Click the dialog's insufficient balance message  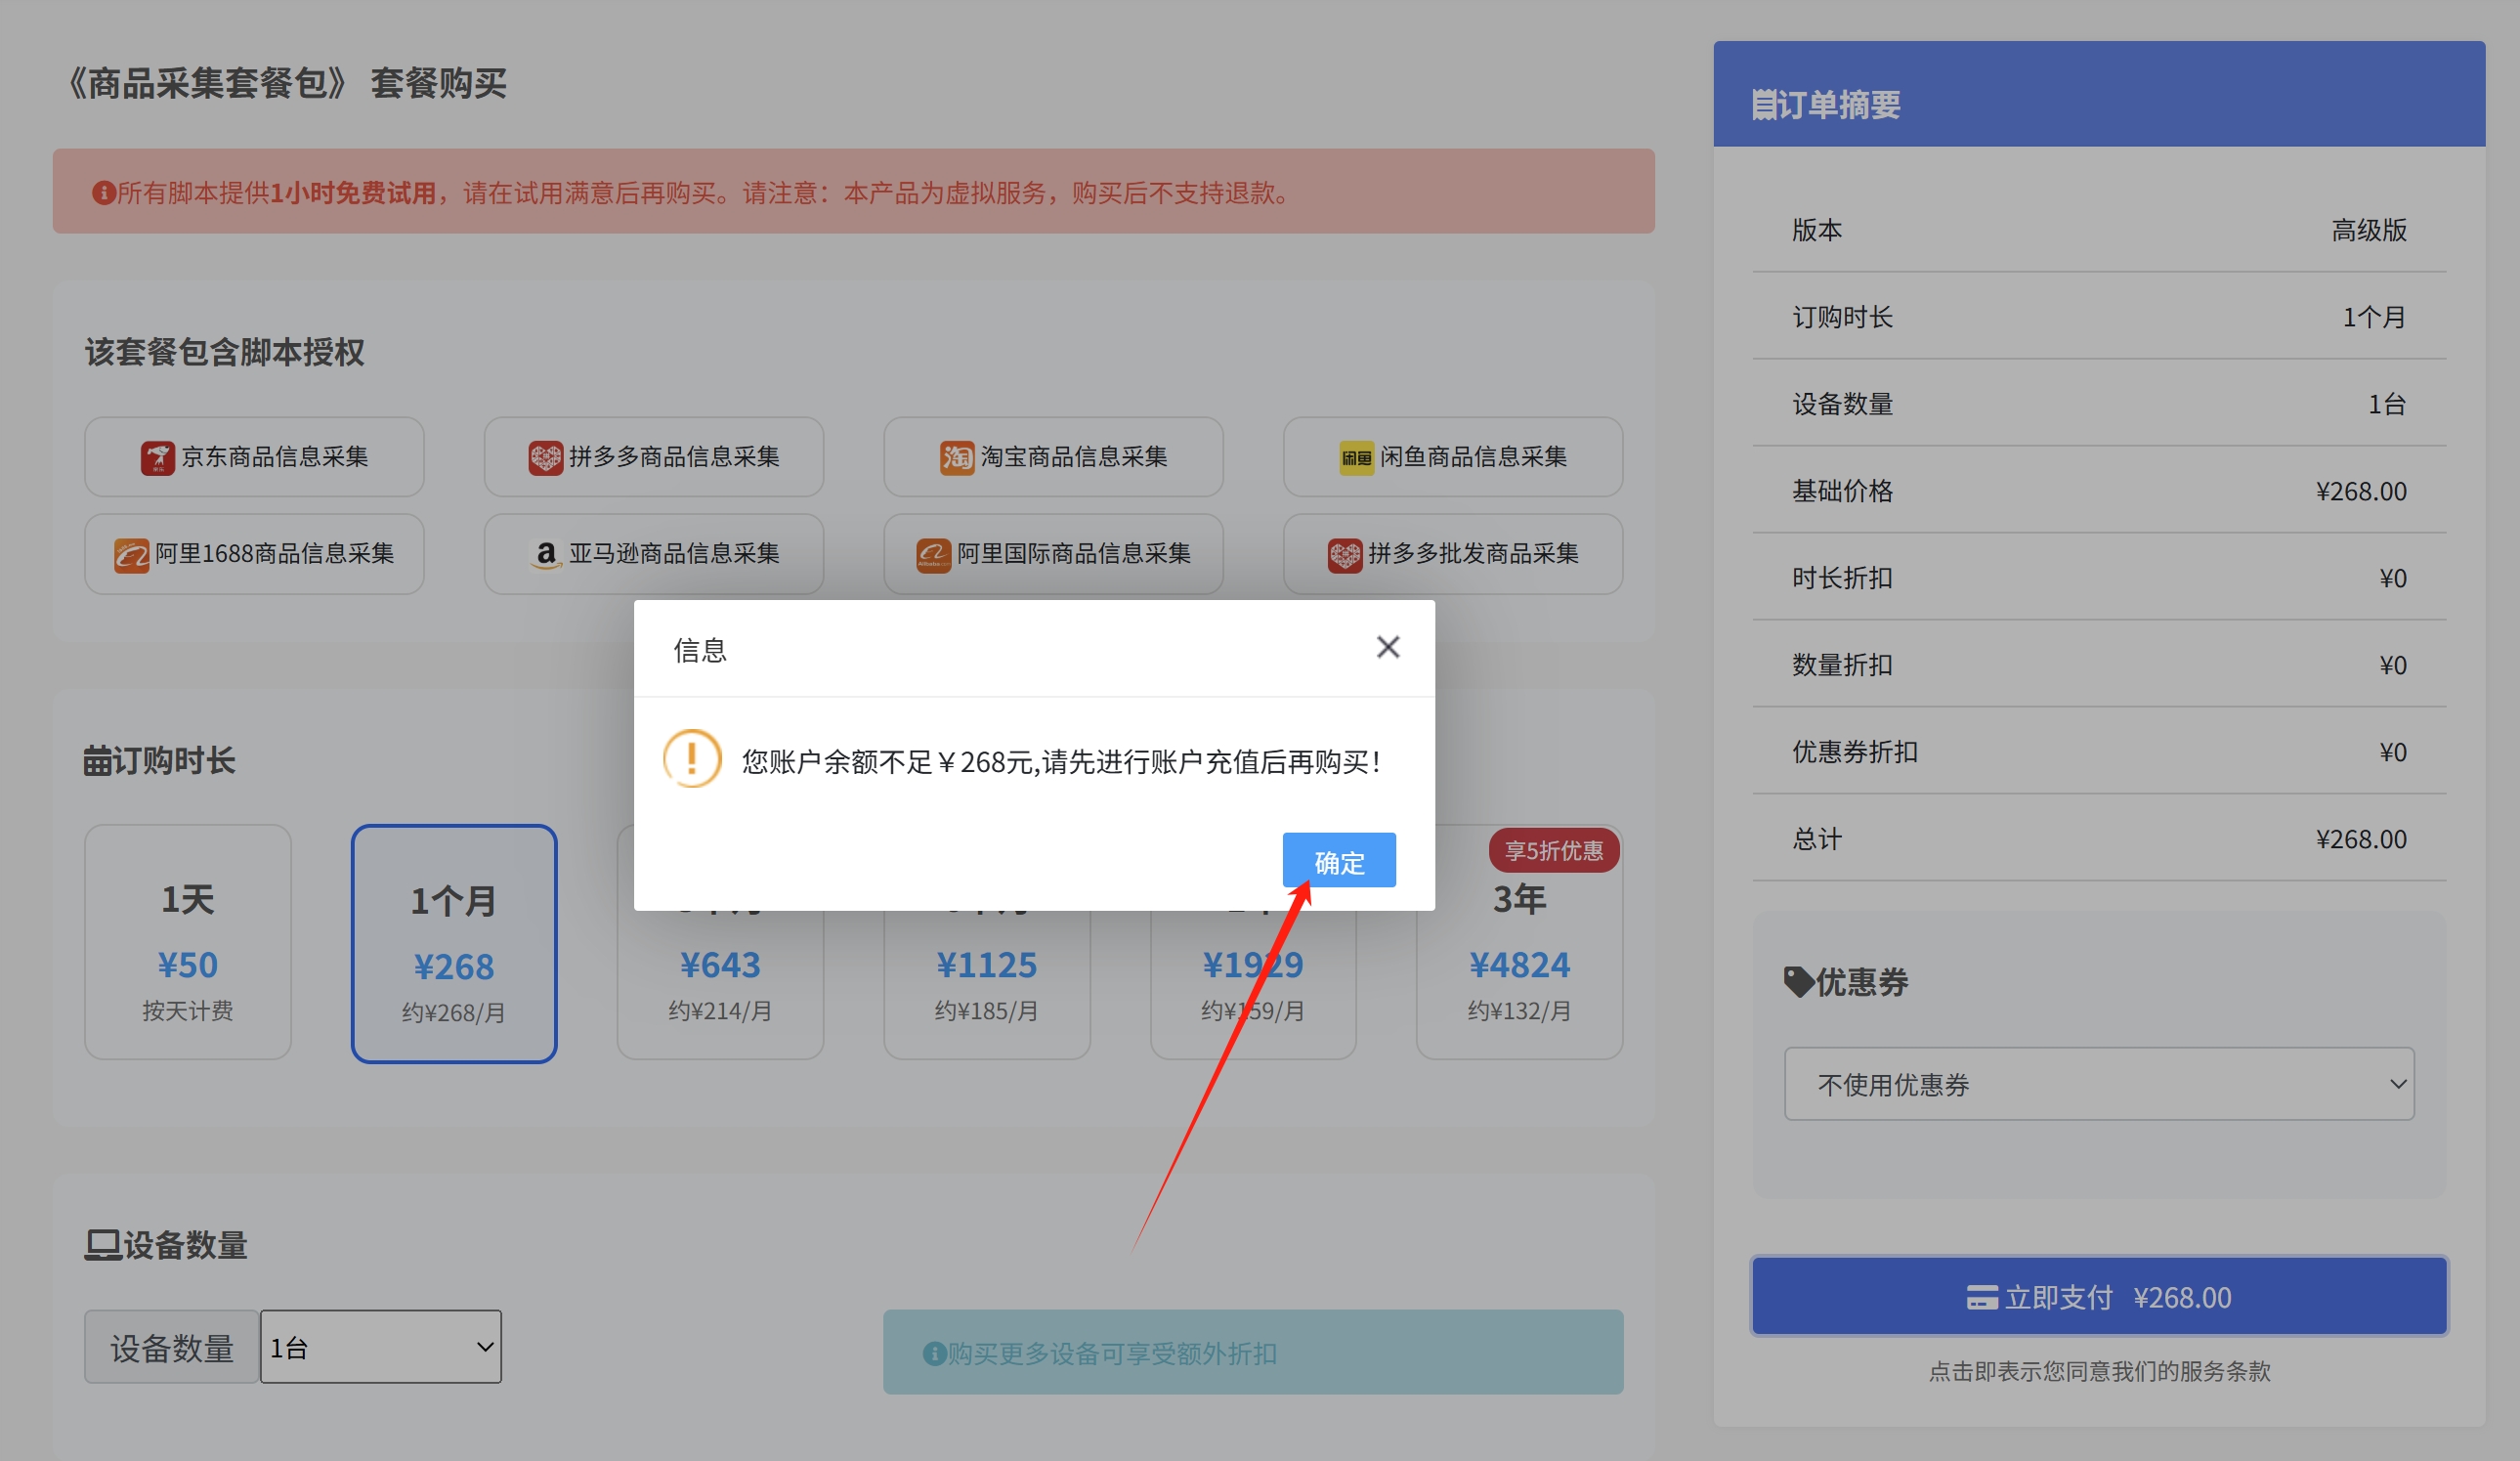[1062, 762]
